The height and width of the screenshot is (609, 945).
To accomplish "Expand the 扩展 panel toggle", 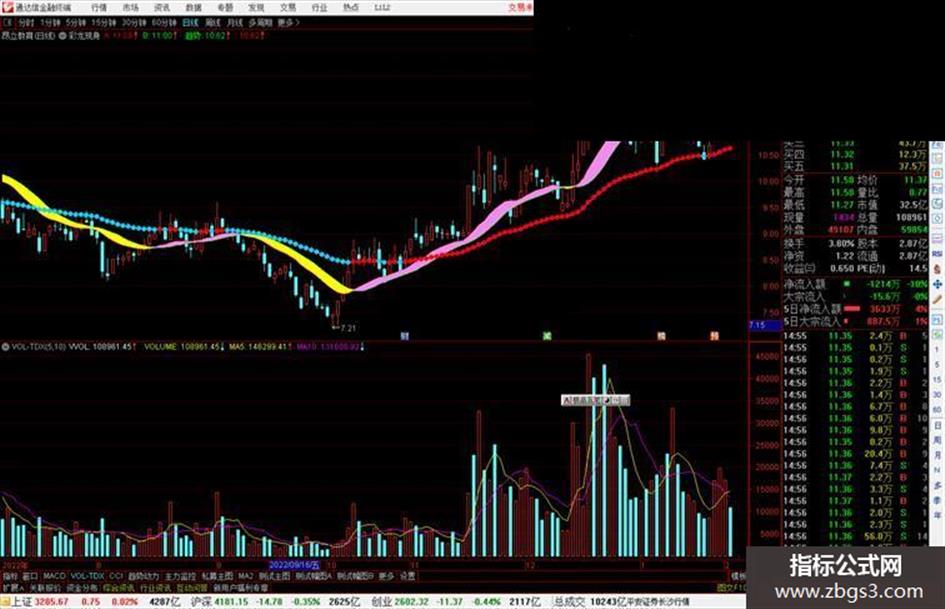I will pos(13,587).
